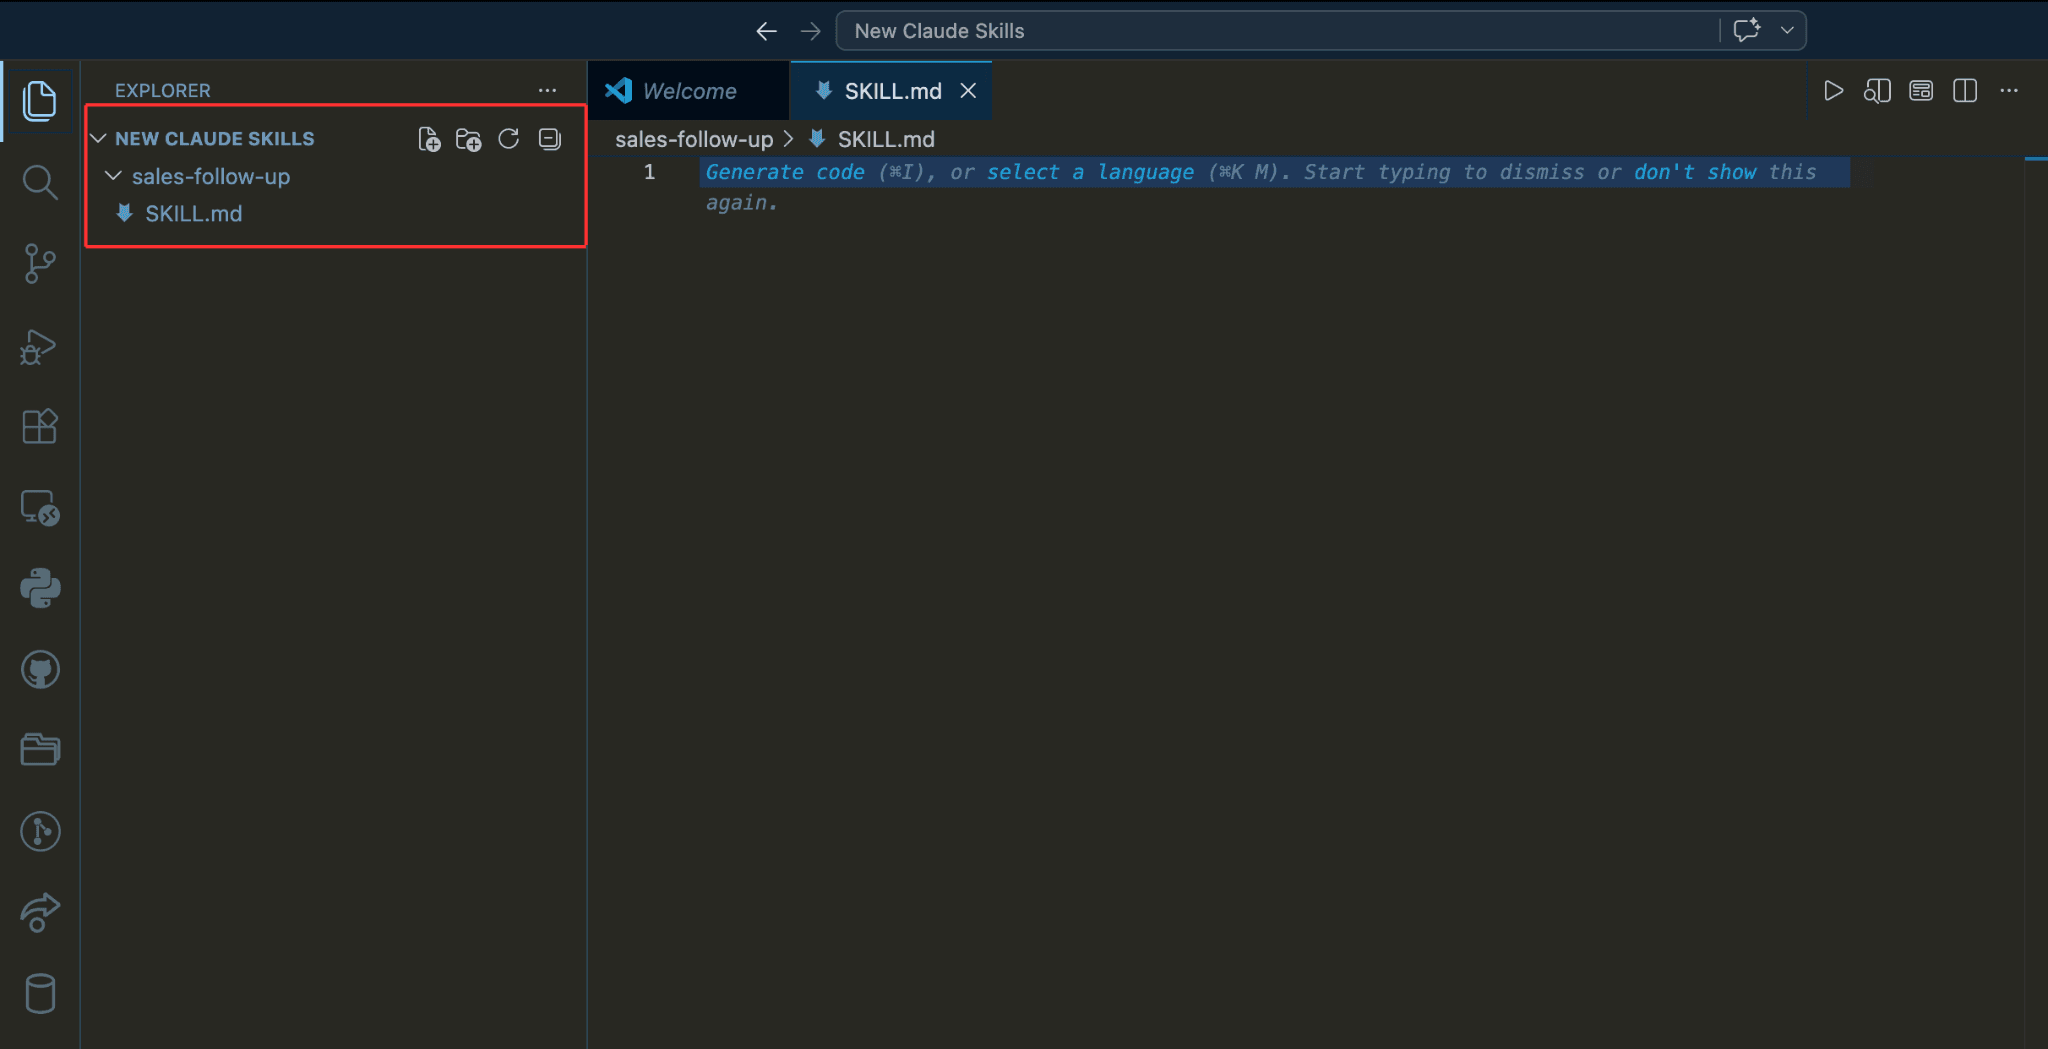Viewport: 2048px width, 1049px height.
Task: Click New Folder icon in explorer header
Action: point(468,139)
